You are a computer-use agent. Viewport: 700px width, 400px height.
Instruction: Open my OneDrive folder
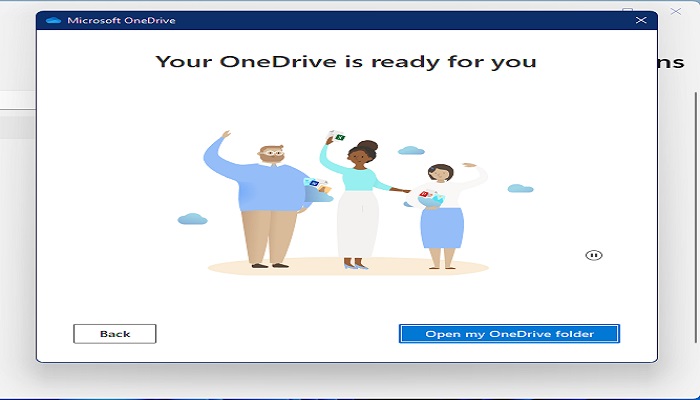(509, 334)
